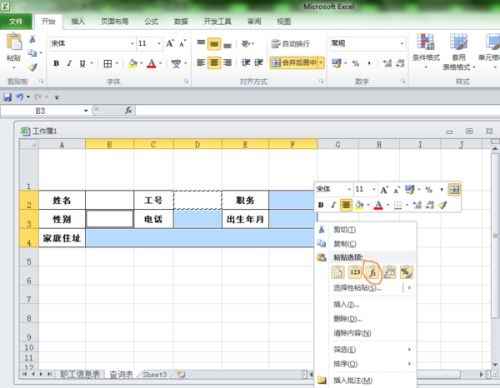Switch to the Formulas tab
This screenshot has width=500, height=388.
pyautogui.click(x=151, y=21)
